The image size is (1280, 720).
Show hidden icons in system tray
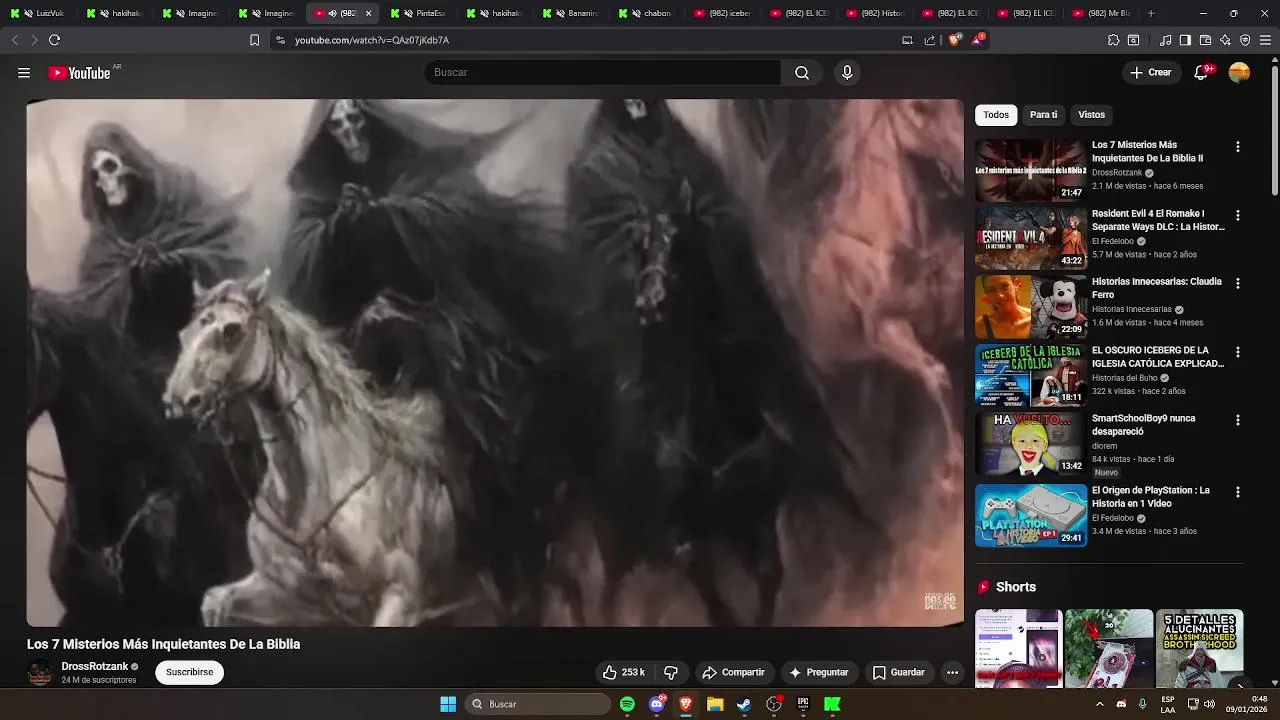pos(1099,704)
